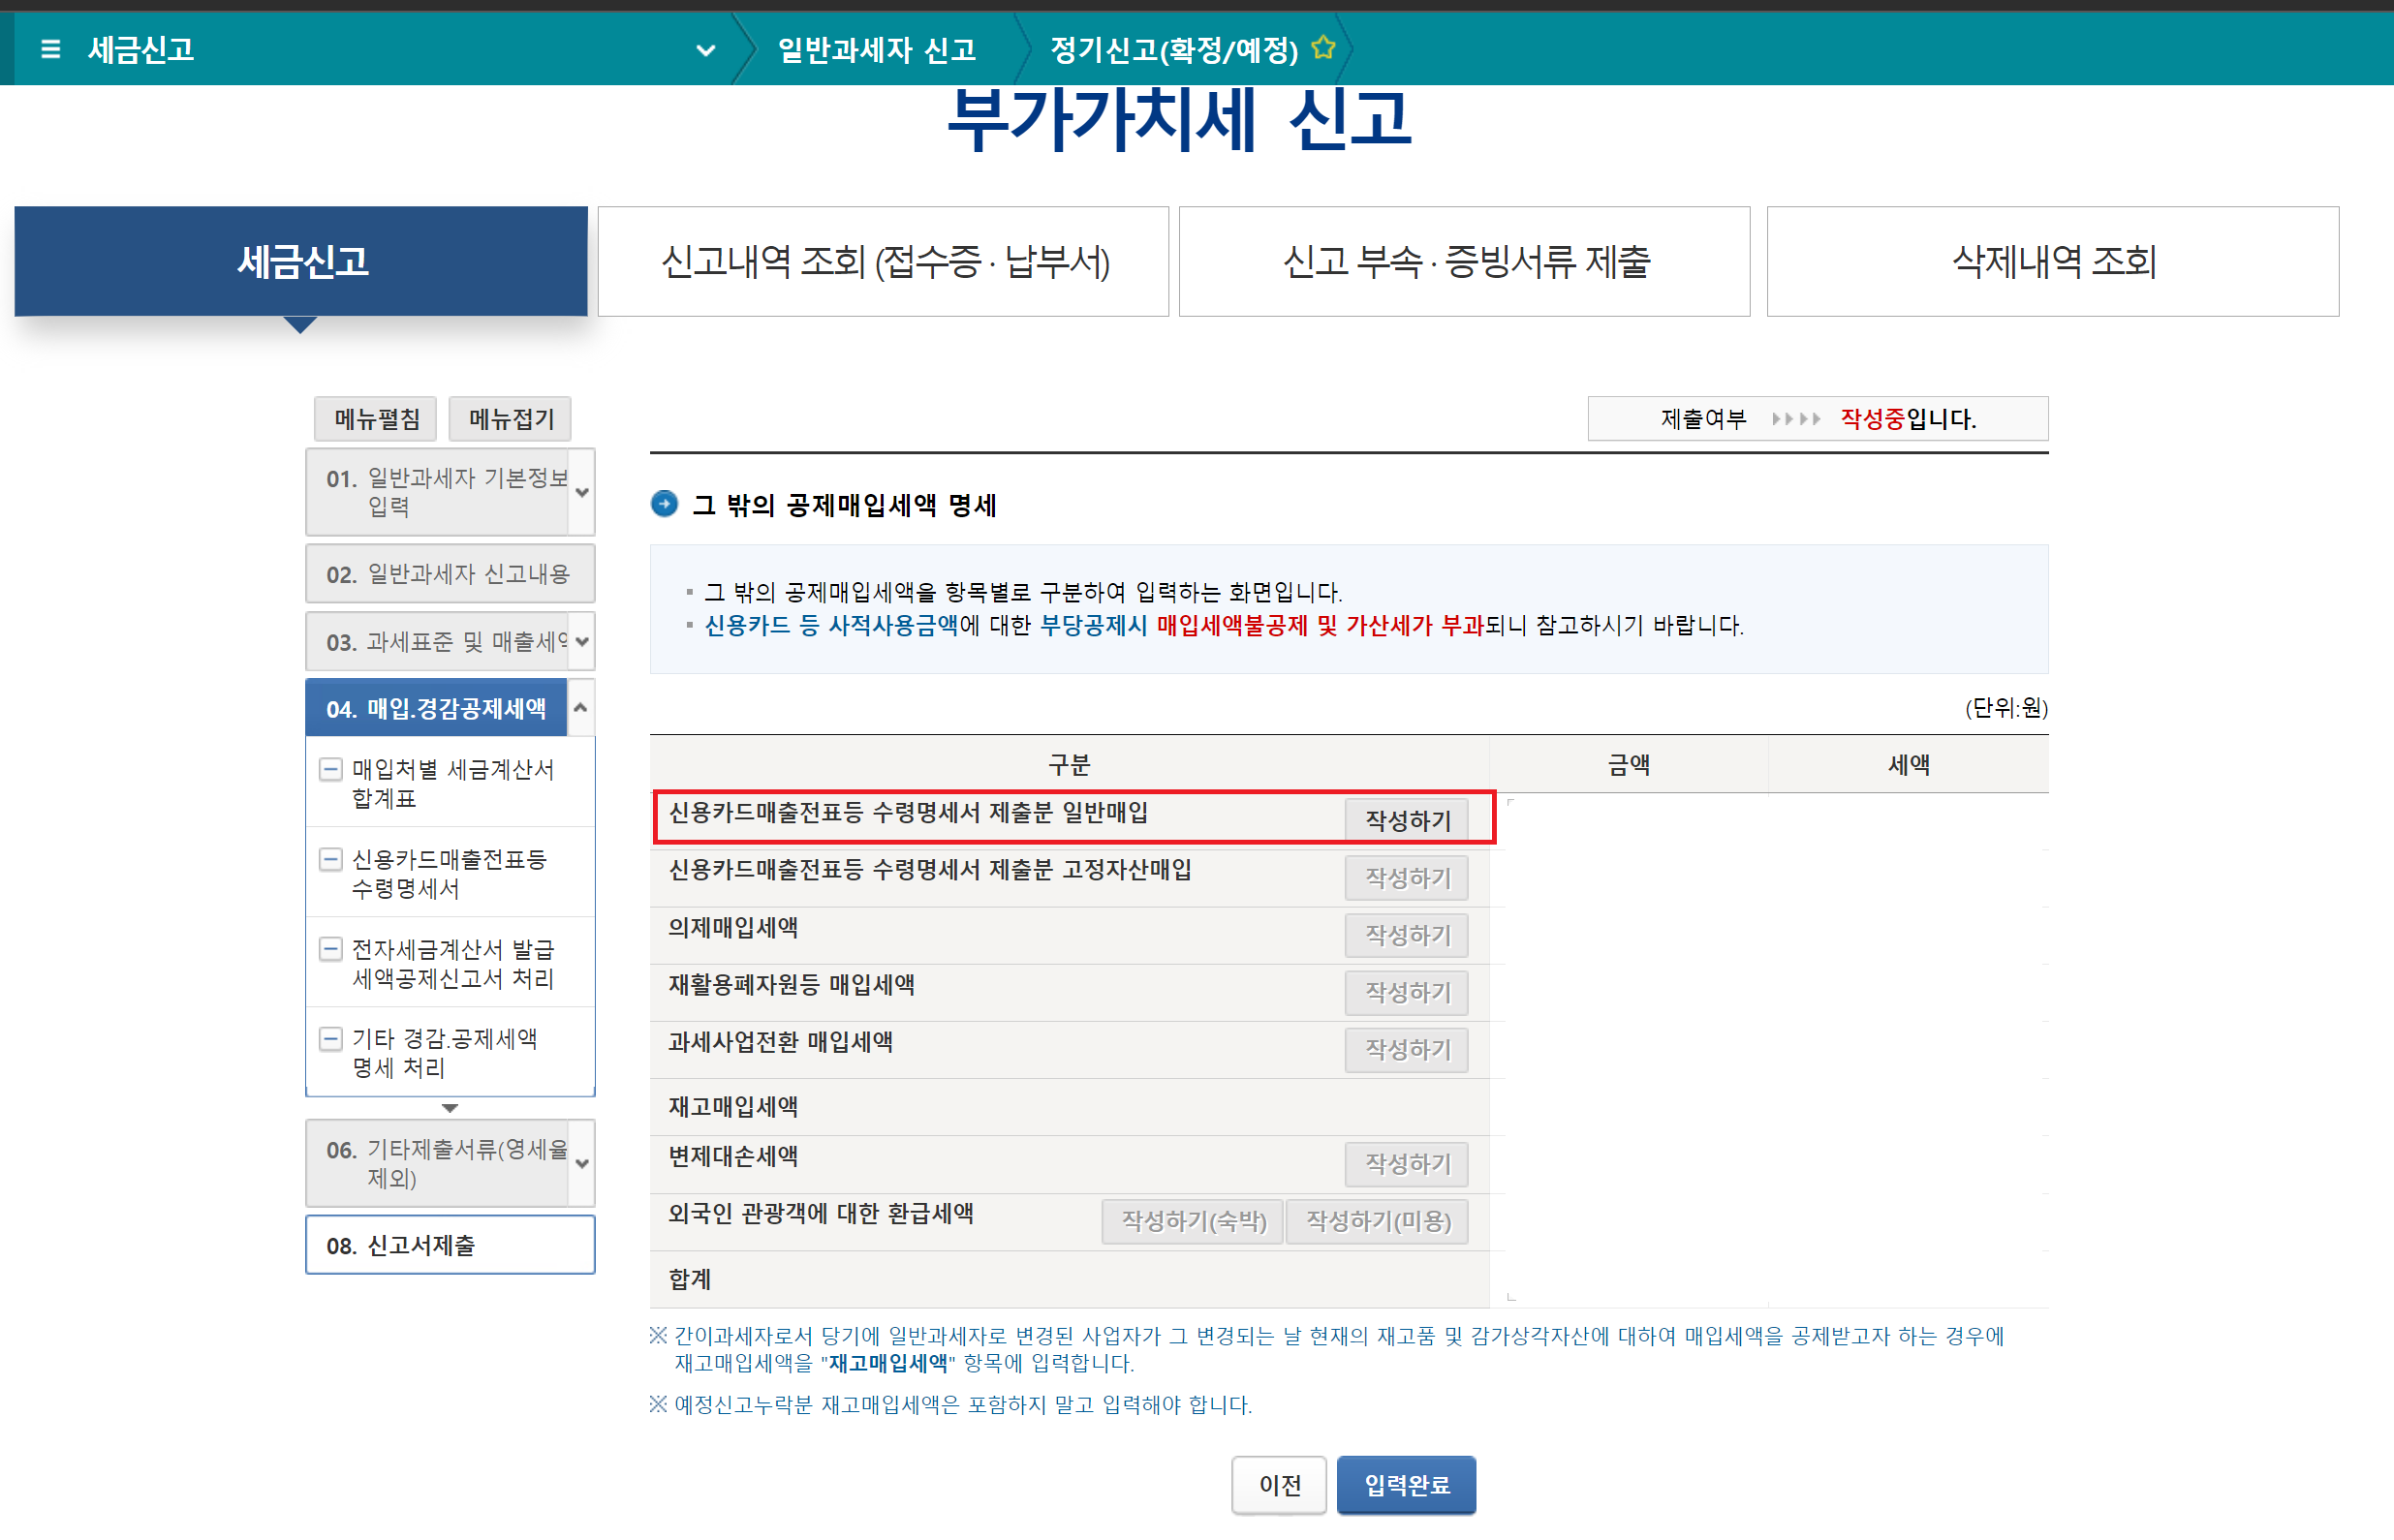Open submenu 신용카드매출전표등 수령명세서
Viewport: 2394px width, 1540px height.
click(x=450, y=873)
